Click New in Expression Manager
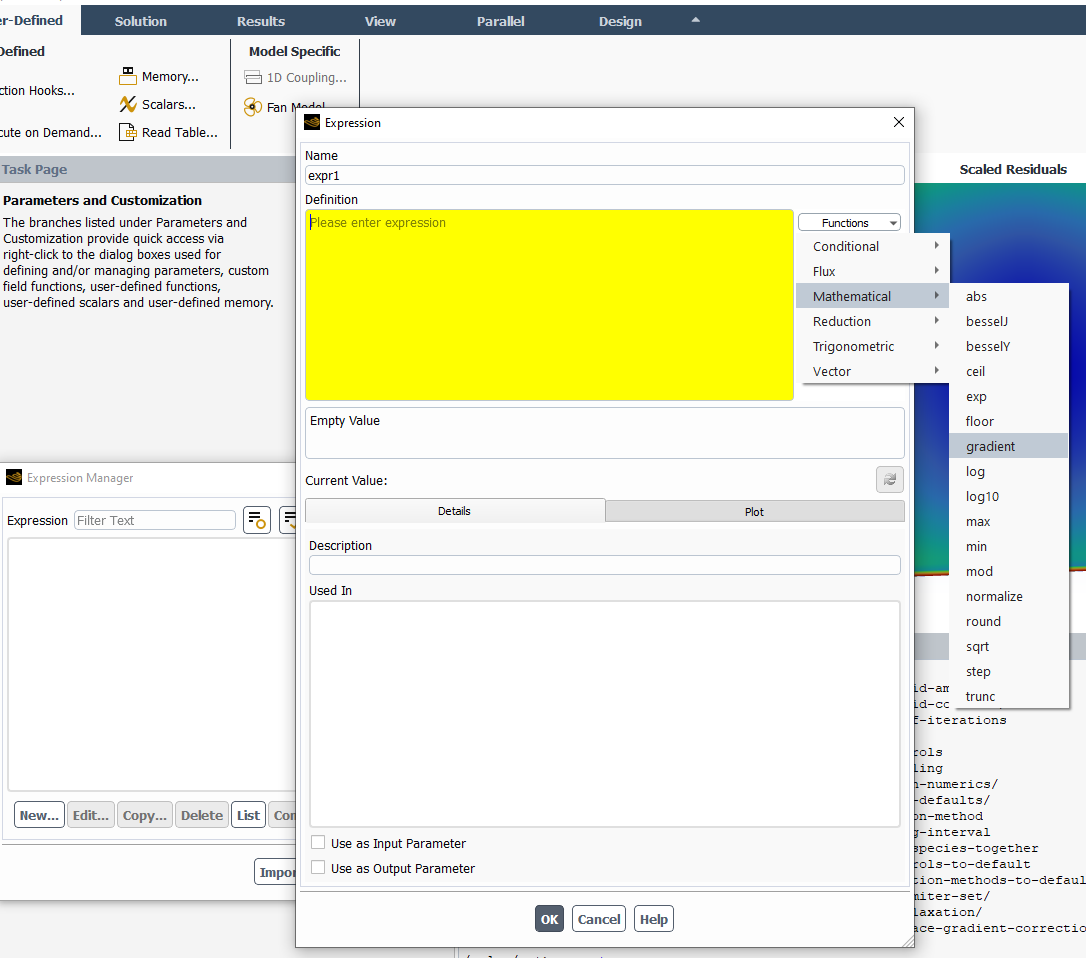This screenshot has width=1086, height=958. [x=39, y=815]
